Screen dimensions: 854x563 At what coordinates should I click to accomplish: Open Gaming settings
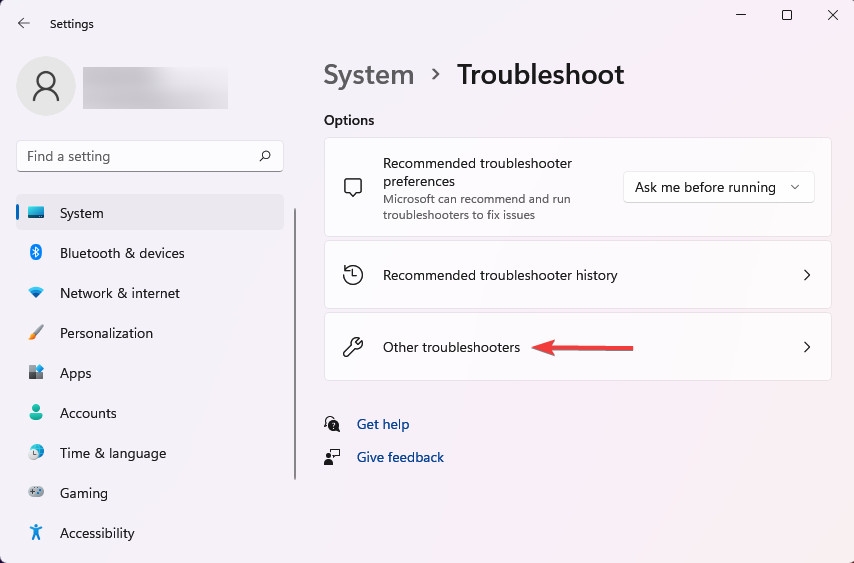click(150, 493)
